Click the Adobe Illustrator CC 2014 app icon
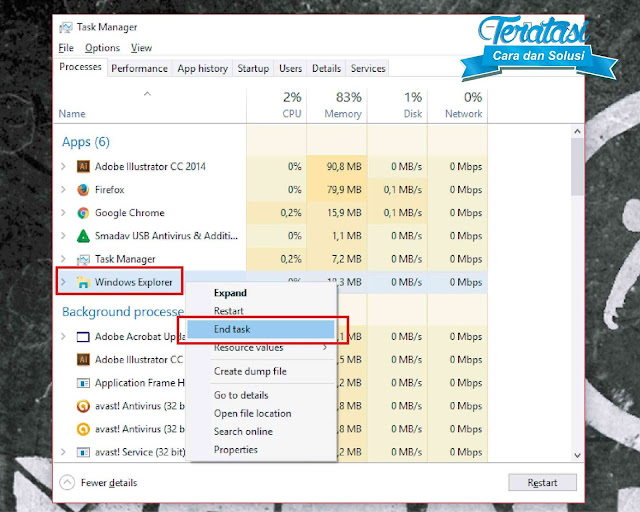 (x=83, y=167)
